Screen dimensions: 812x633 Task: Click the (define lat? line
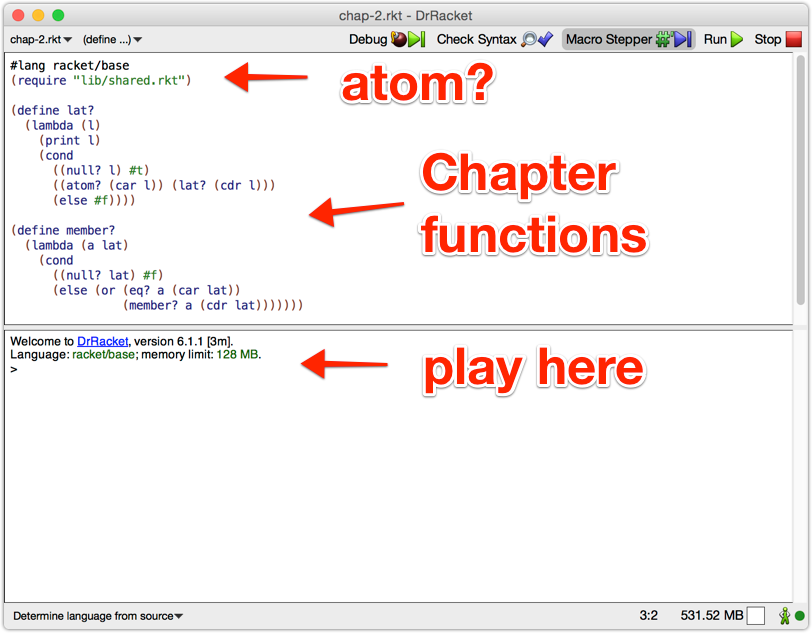[x=52, y=110]
